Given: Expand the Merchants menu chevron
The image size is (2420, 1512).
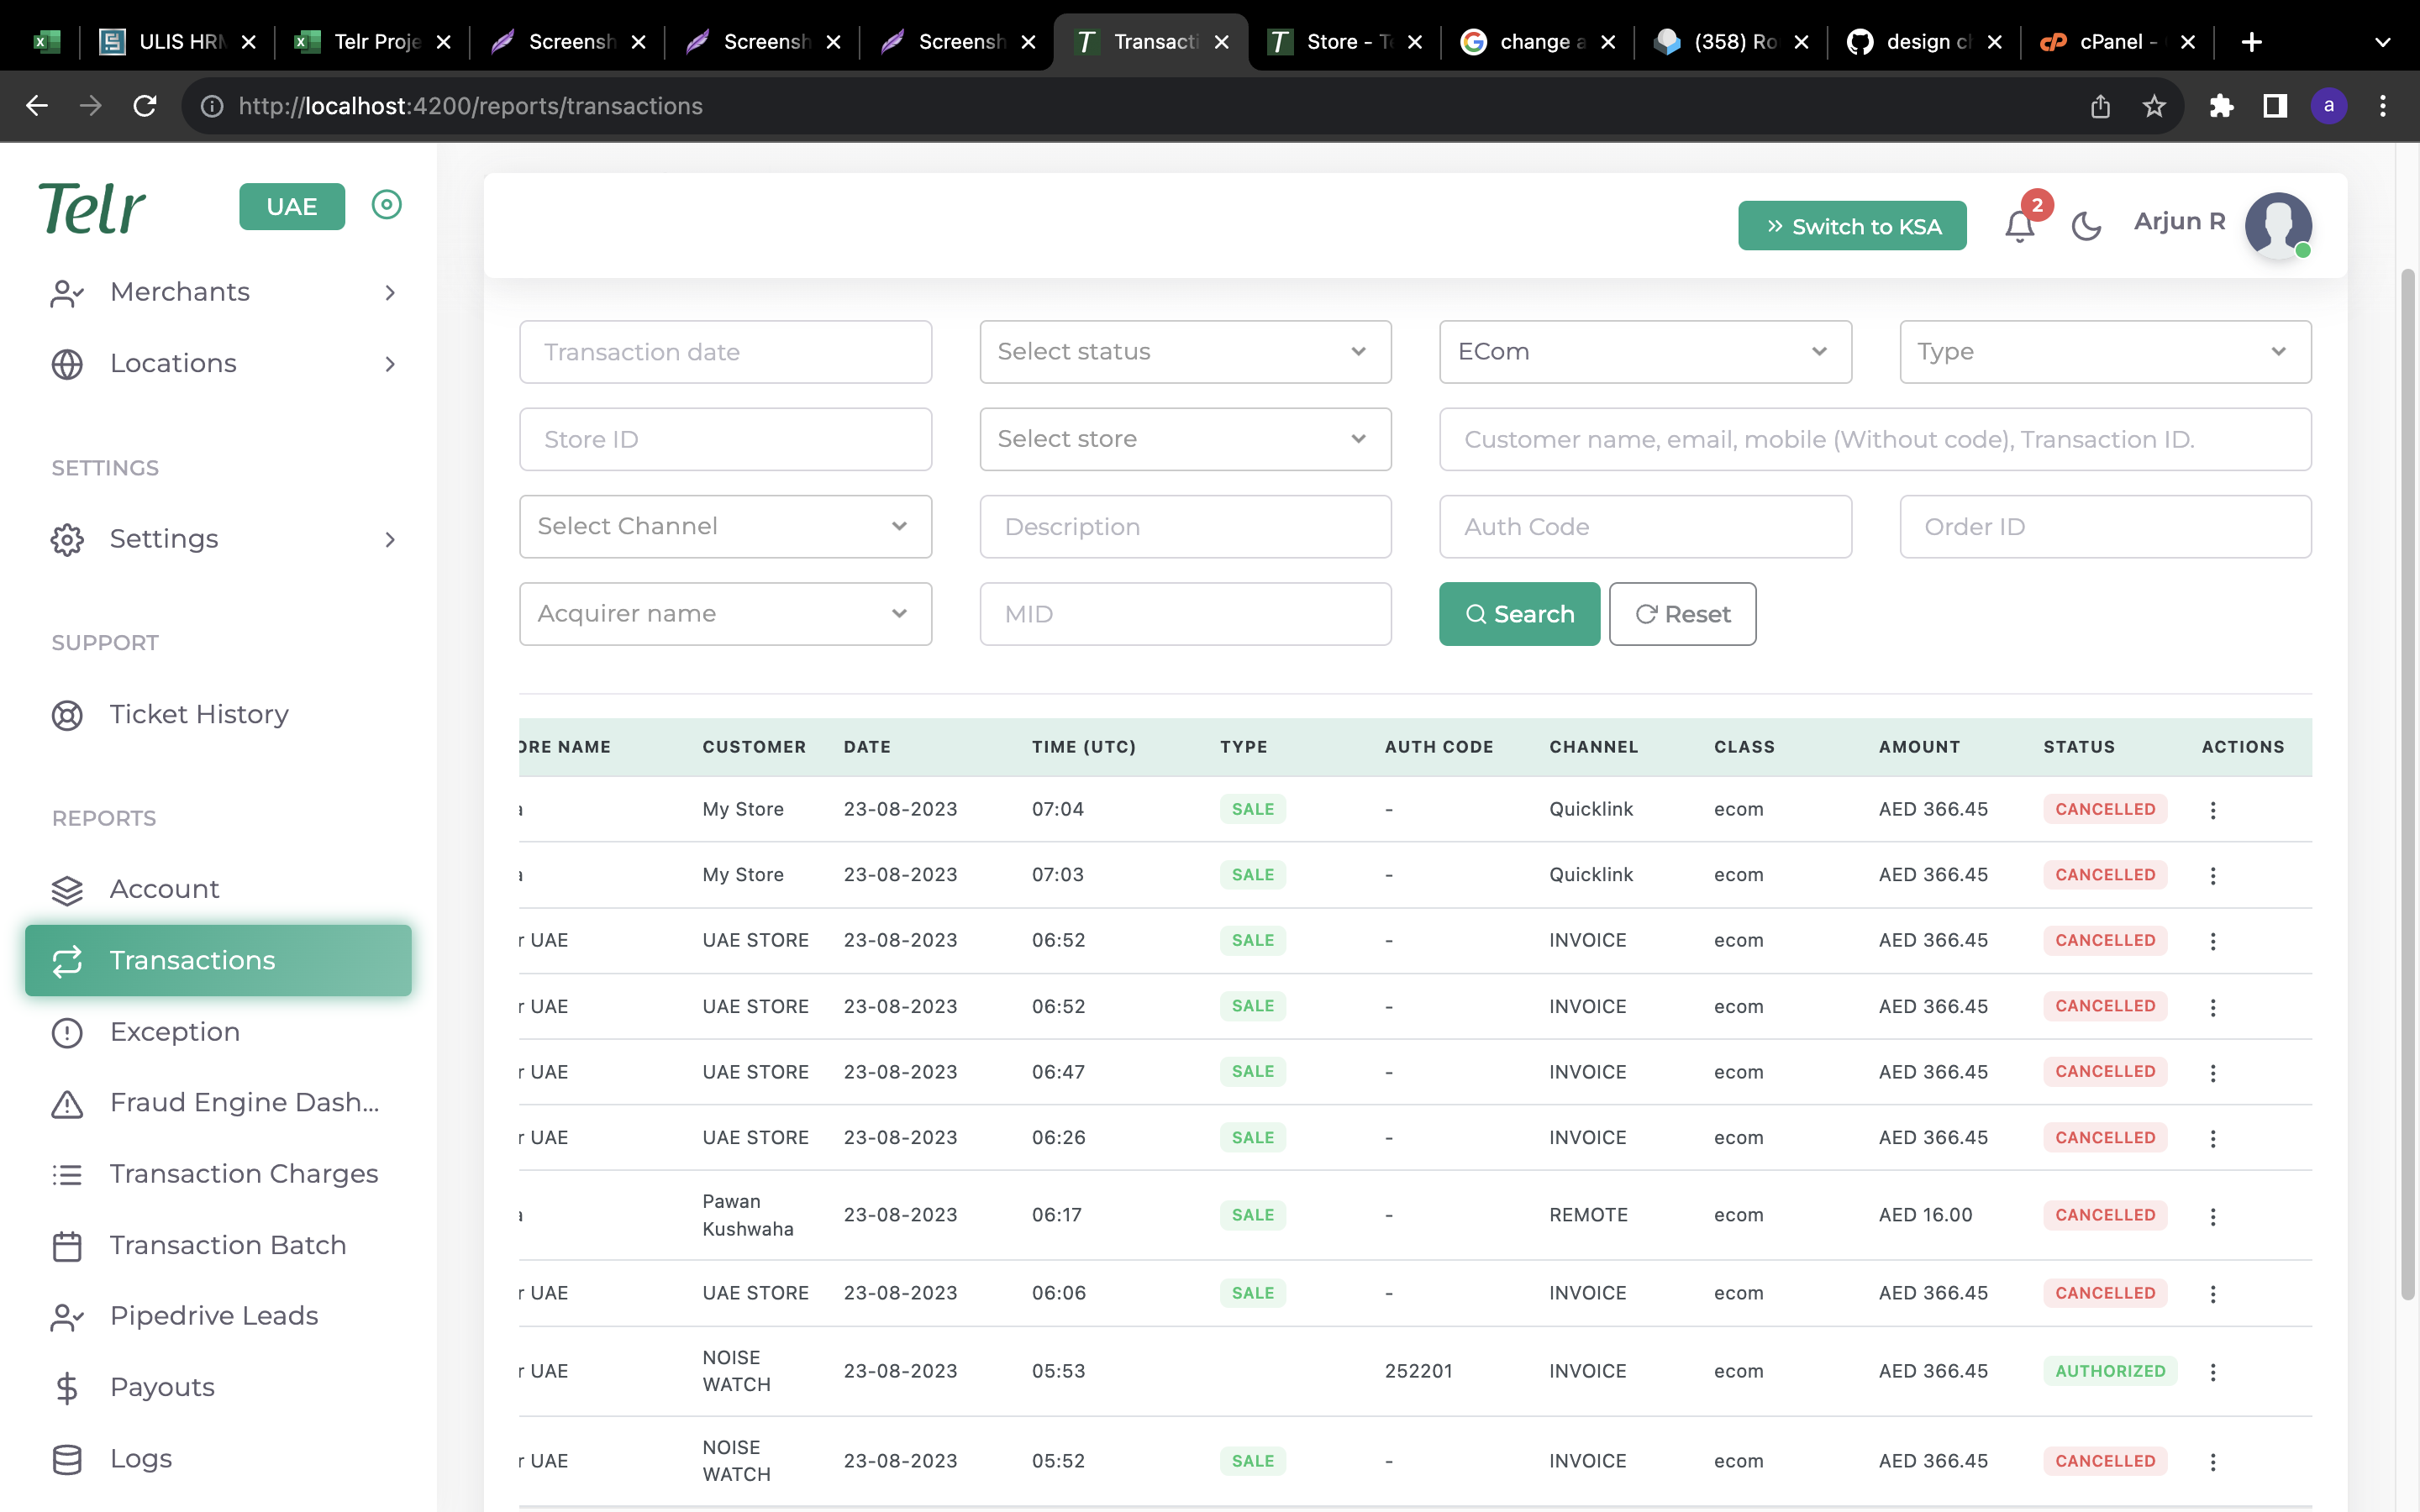Looking at the screenshot, I should pyautogui.click(x=390, y=293).
